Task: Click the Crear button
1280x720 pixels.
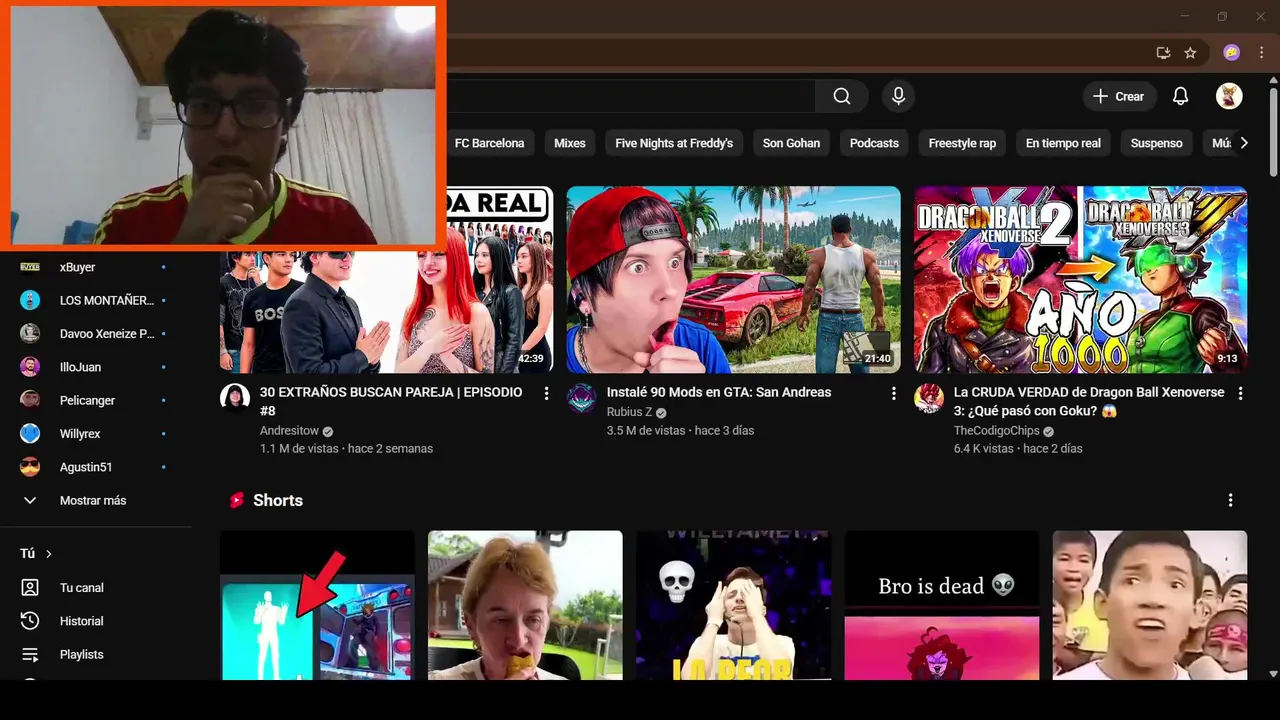Action: (x=1119, y=96)
